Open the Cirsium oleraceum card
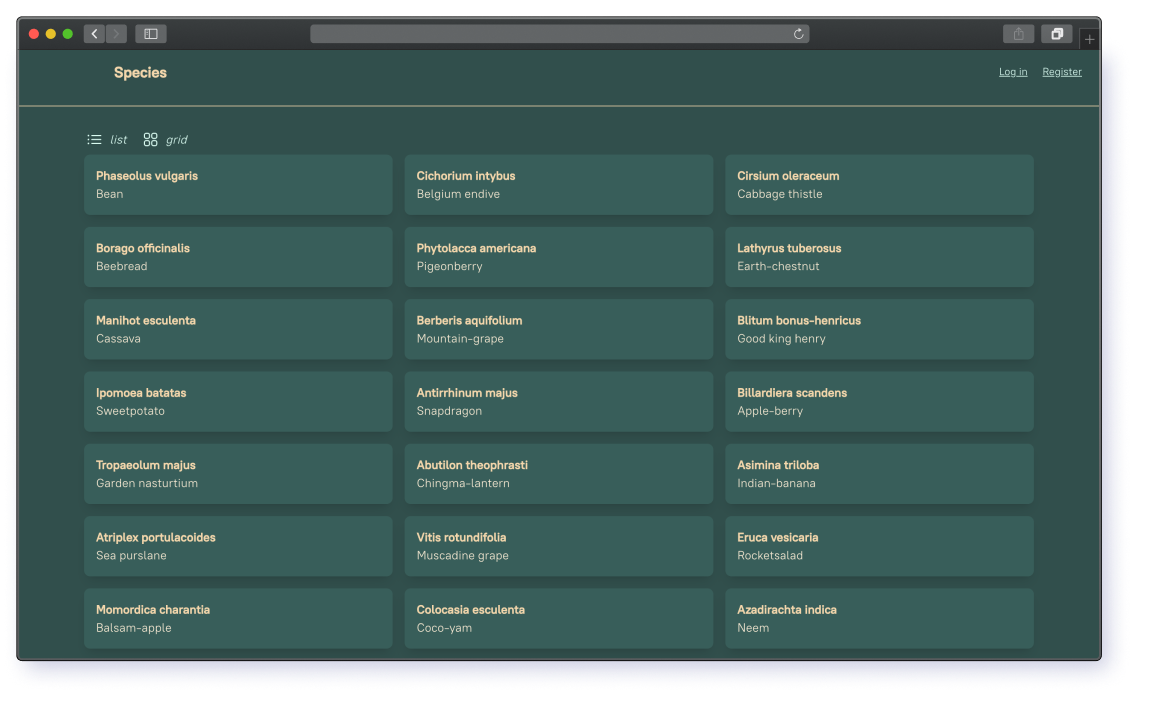The image size is (1152, 720). [x=879, y=185]
